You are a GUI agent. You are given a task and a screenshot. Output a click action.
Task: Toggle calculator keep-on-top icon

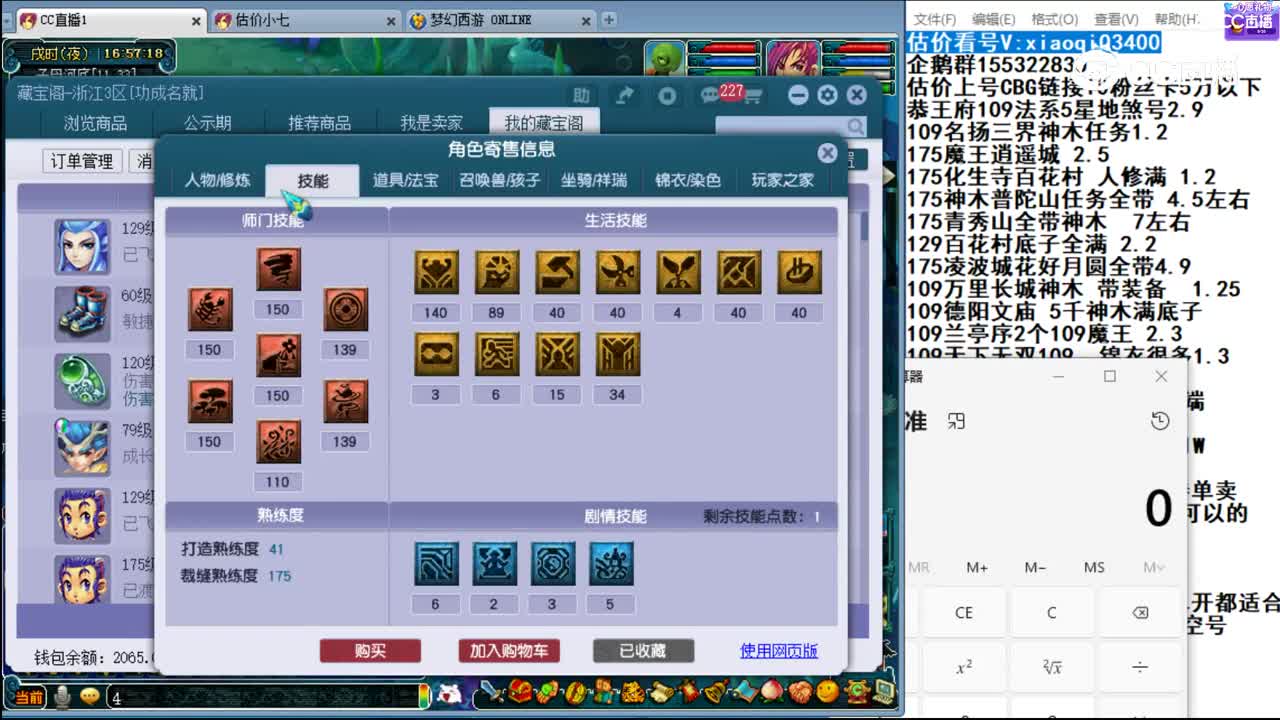coord(956,421)
